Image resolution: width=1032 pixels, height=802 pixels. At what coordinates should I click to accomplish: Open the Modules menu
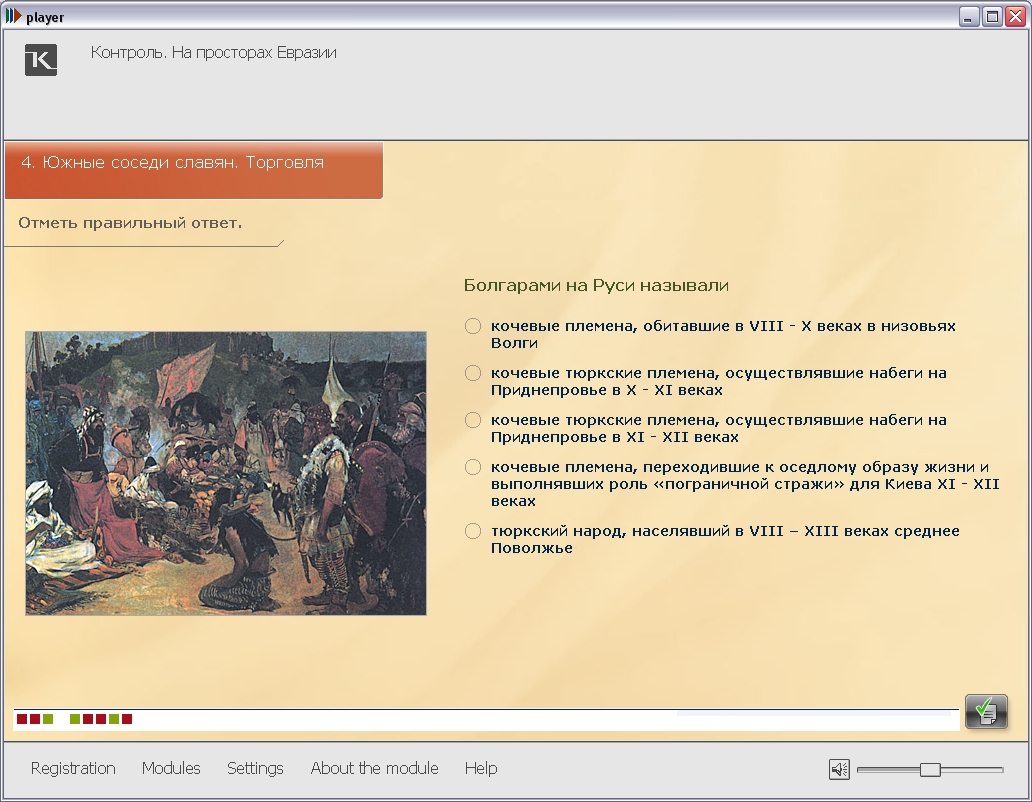(171, 768)
